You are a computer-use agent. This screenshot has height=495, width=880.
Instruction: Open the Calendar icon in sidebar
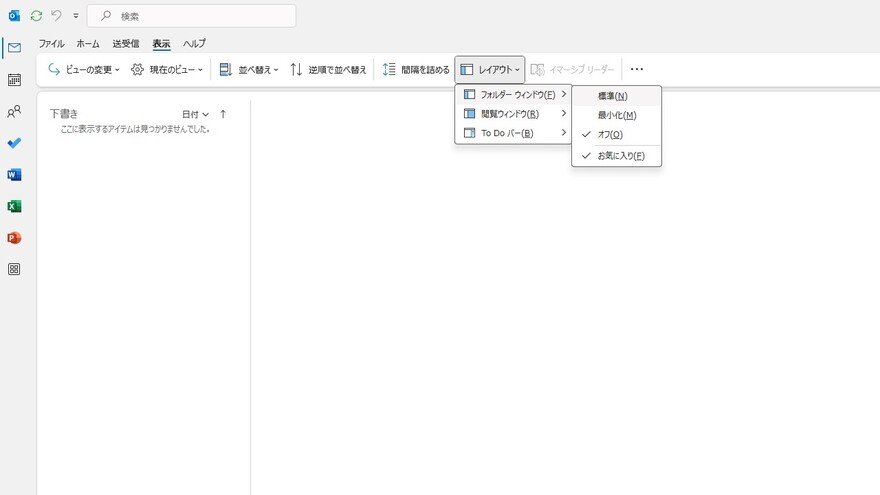point(14,80)
